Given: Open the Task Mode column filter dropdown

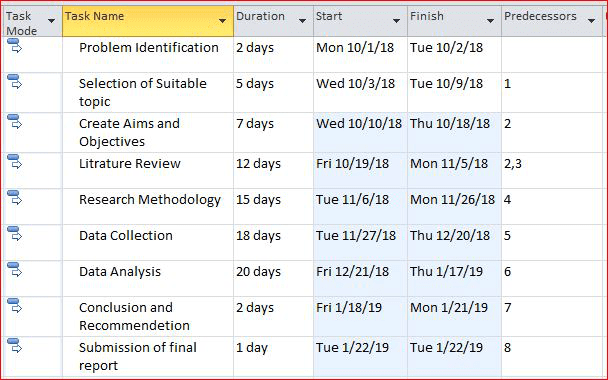Looking at the screenshot, I should [51, 21].
